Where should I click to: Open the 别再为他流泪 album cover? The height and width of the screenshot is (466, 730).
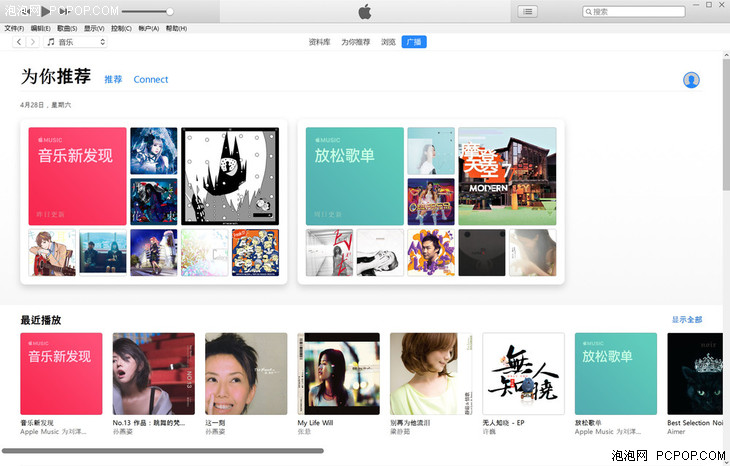coord(431,373)
